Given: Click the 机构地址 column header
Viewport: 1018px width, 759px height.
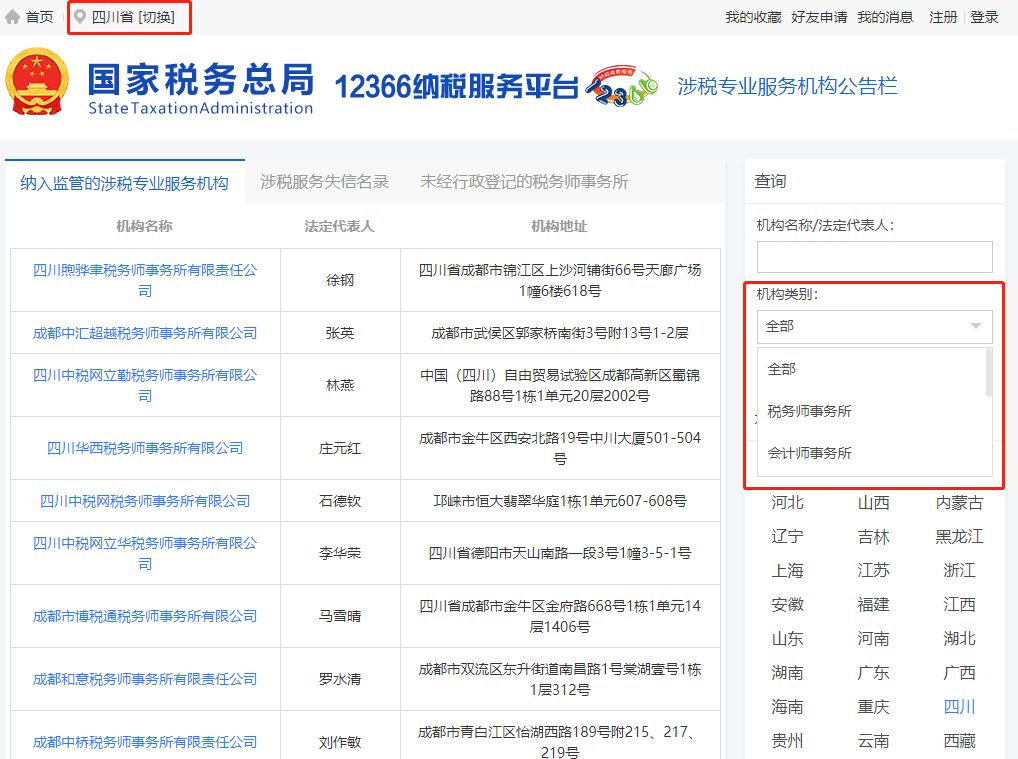Looking at the screenshot, I should 559,226.
